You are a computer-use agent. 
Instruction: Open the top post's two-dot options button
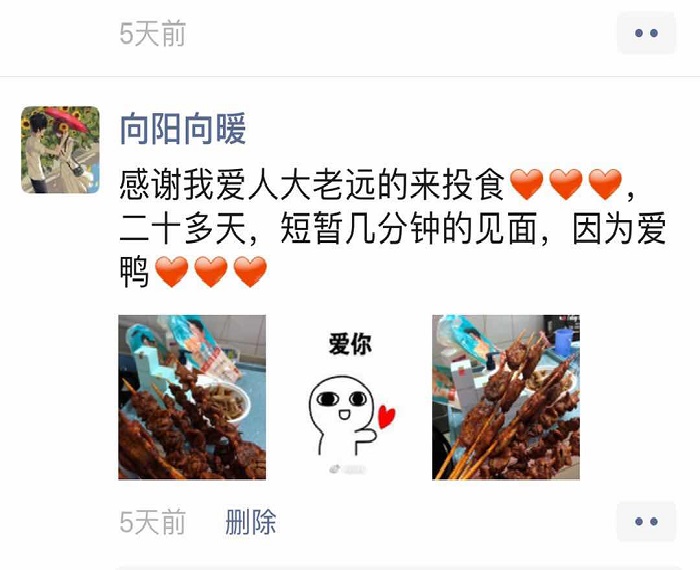click(x=646, y=33)
